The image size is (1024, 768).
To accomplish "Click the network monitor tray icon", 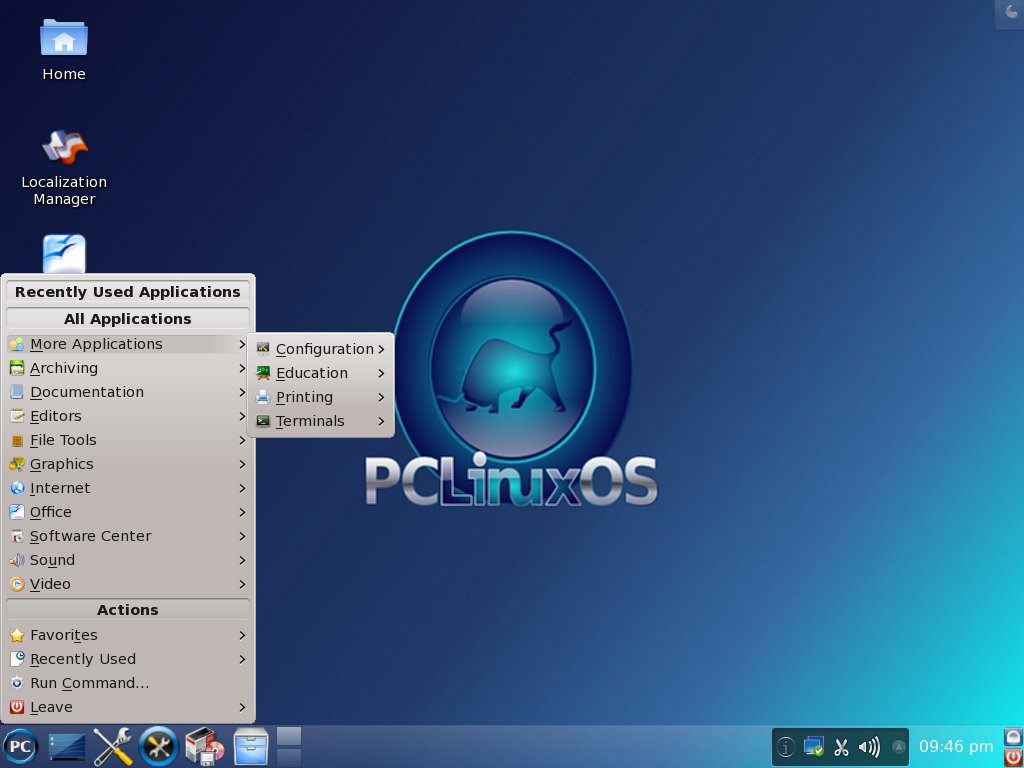I will 814,747.
